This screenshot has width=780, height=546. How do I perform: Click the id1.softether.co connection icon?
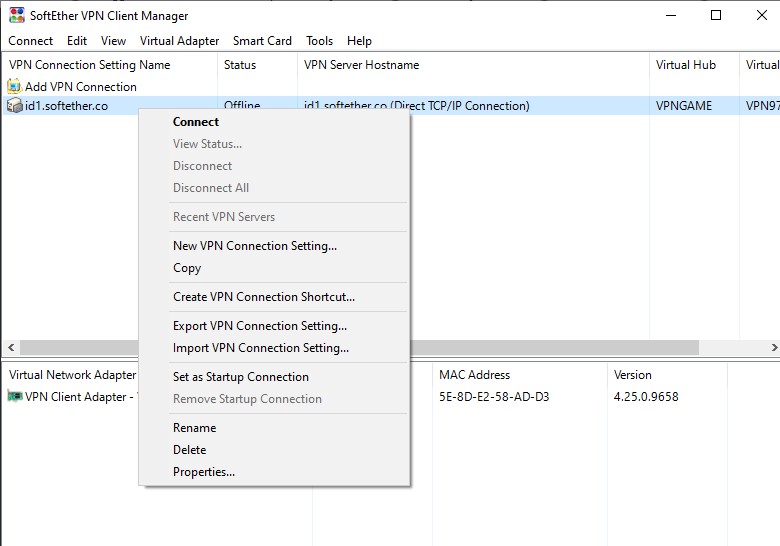click(14, 105)
